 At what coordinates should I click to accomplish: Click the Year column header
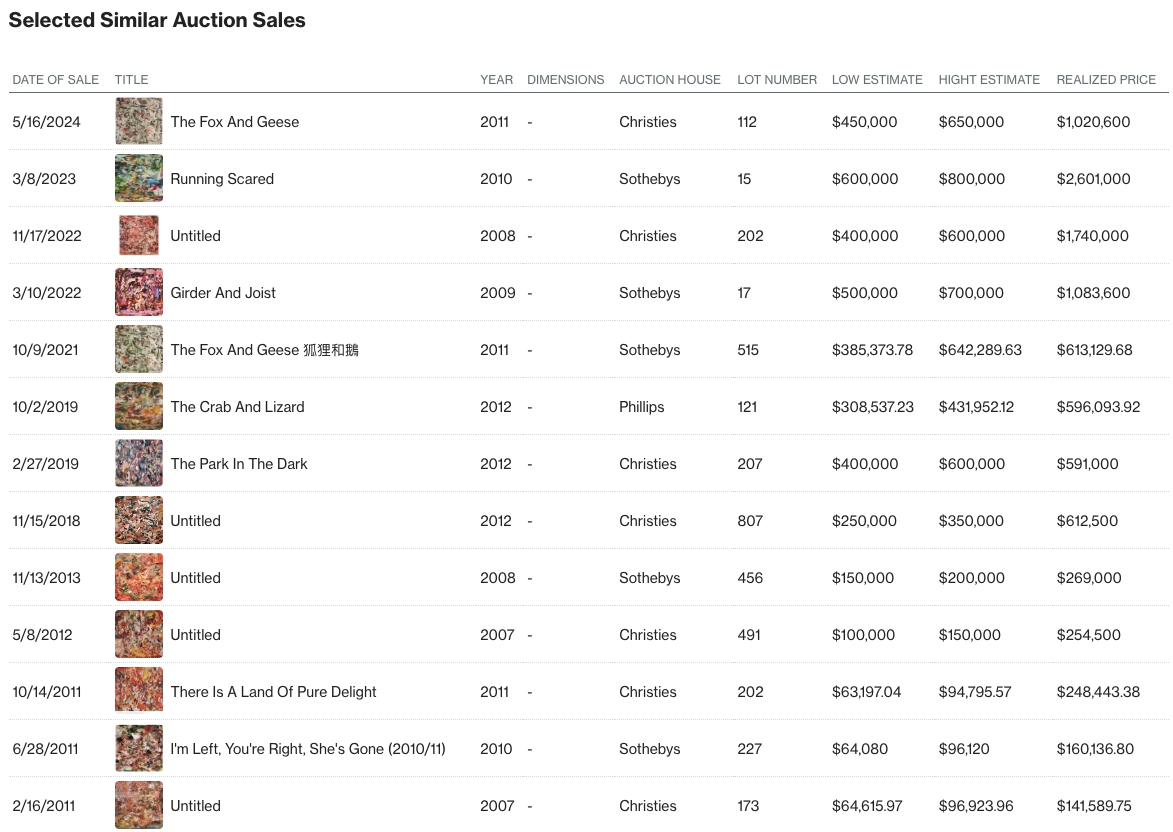(x=496, y=80)
